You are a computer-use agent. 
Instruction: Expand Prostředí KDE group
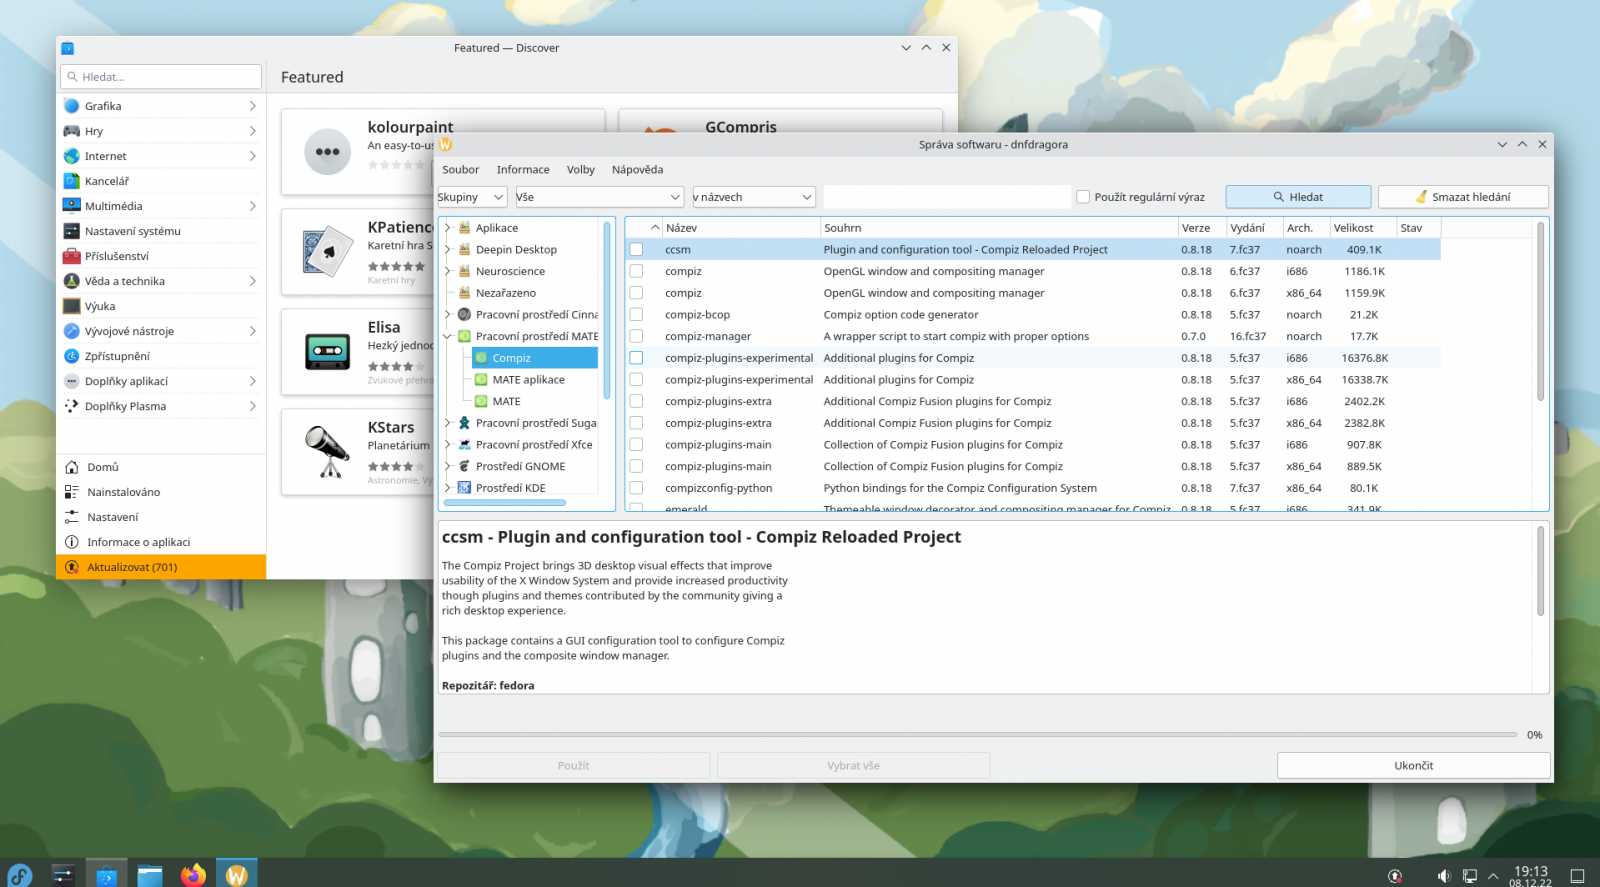(448, 488)
